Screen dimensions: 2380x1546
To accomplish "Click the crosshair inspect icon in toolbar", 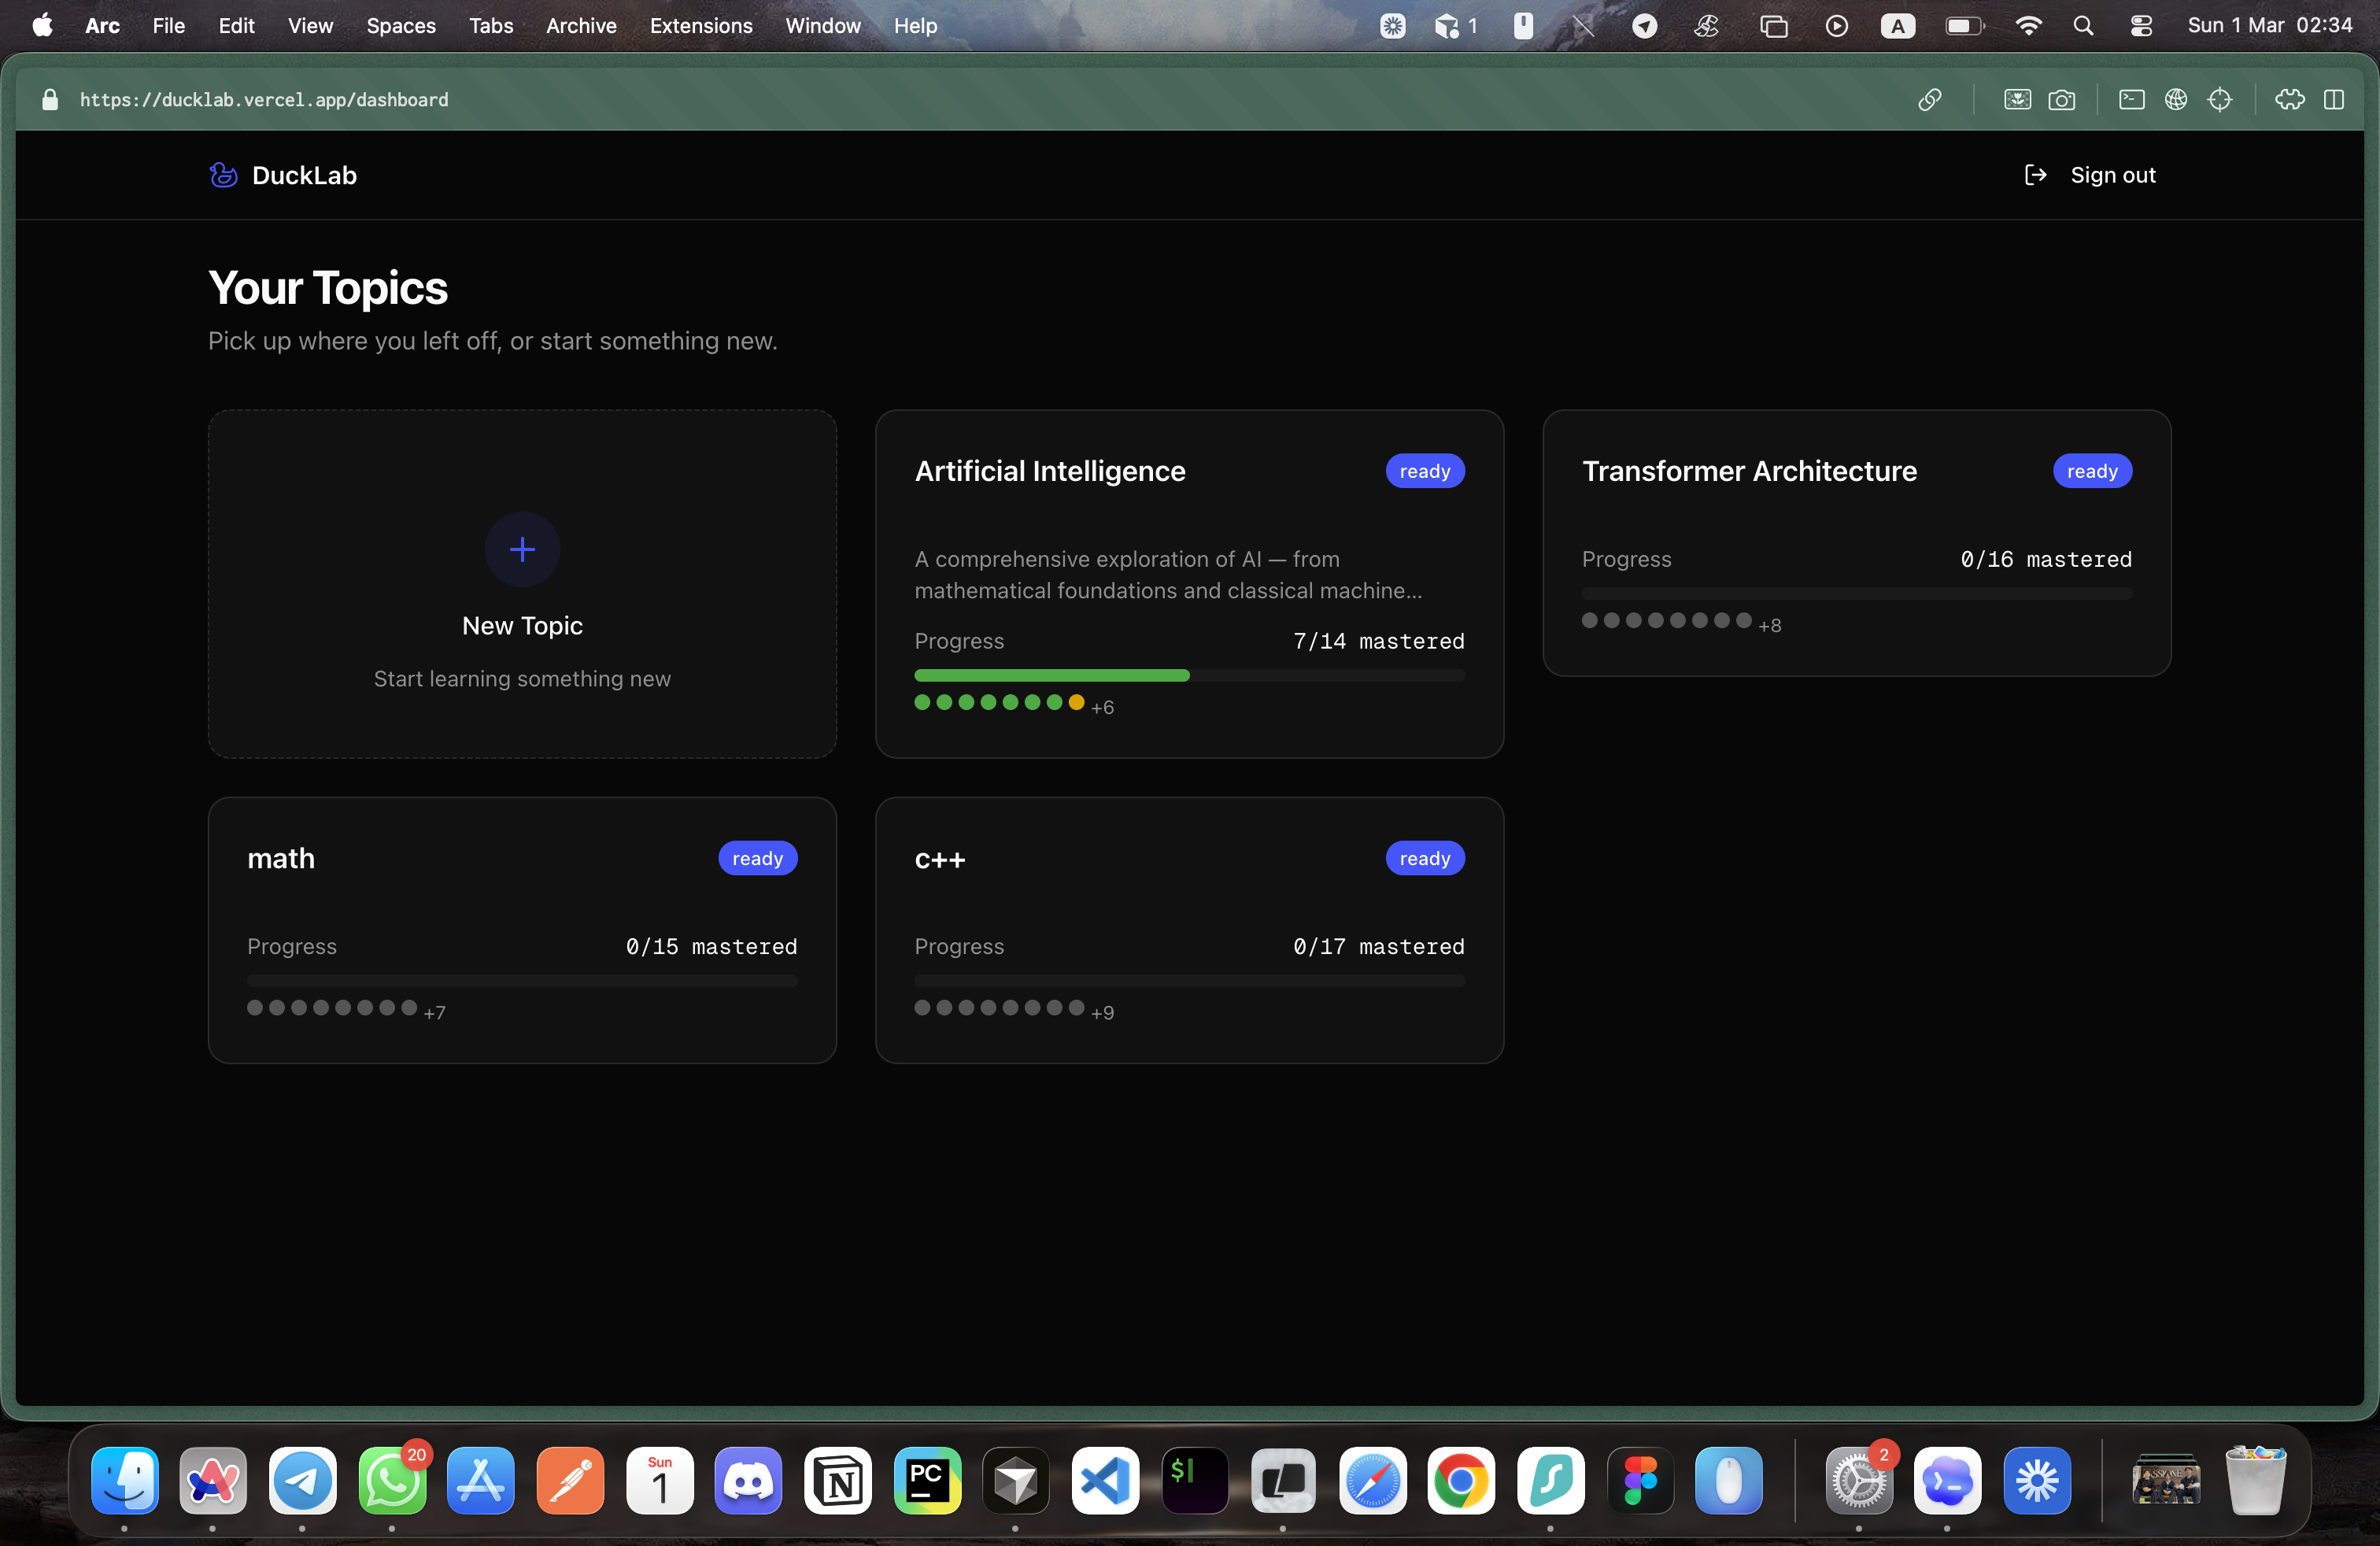I will (2220, 99).
